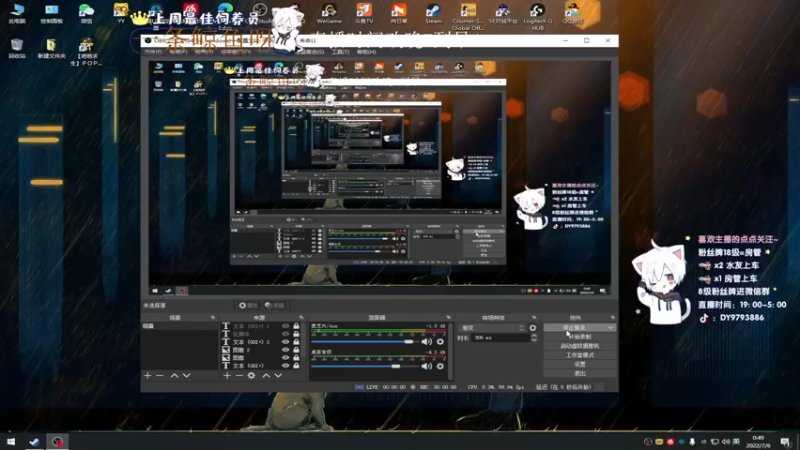The width and height of the screenshot is (800, 450).
Task: Open Logitech G HUB desktop icon
Action: click(x=537, y=16)
